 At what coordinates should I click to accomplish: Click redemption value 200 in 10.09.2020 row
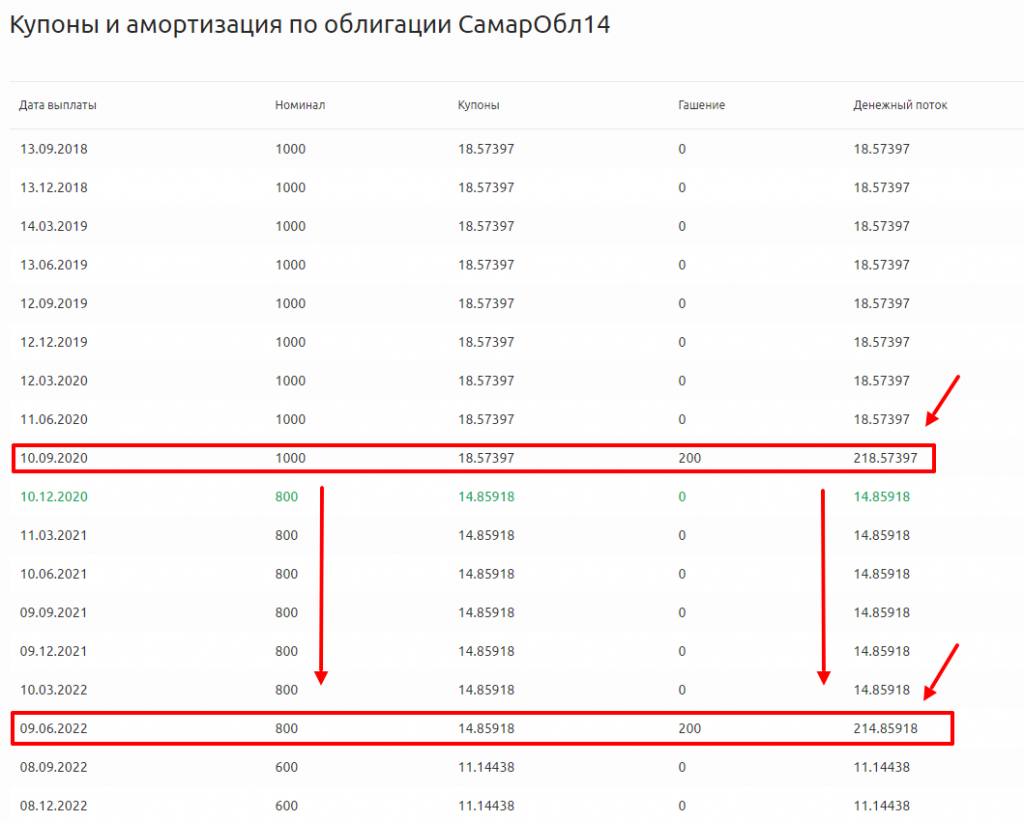click(x=689, y=458)
